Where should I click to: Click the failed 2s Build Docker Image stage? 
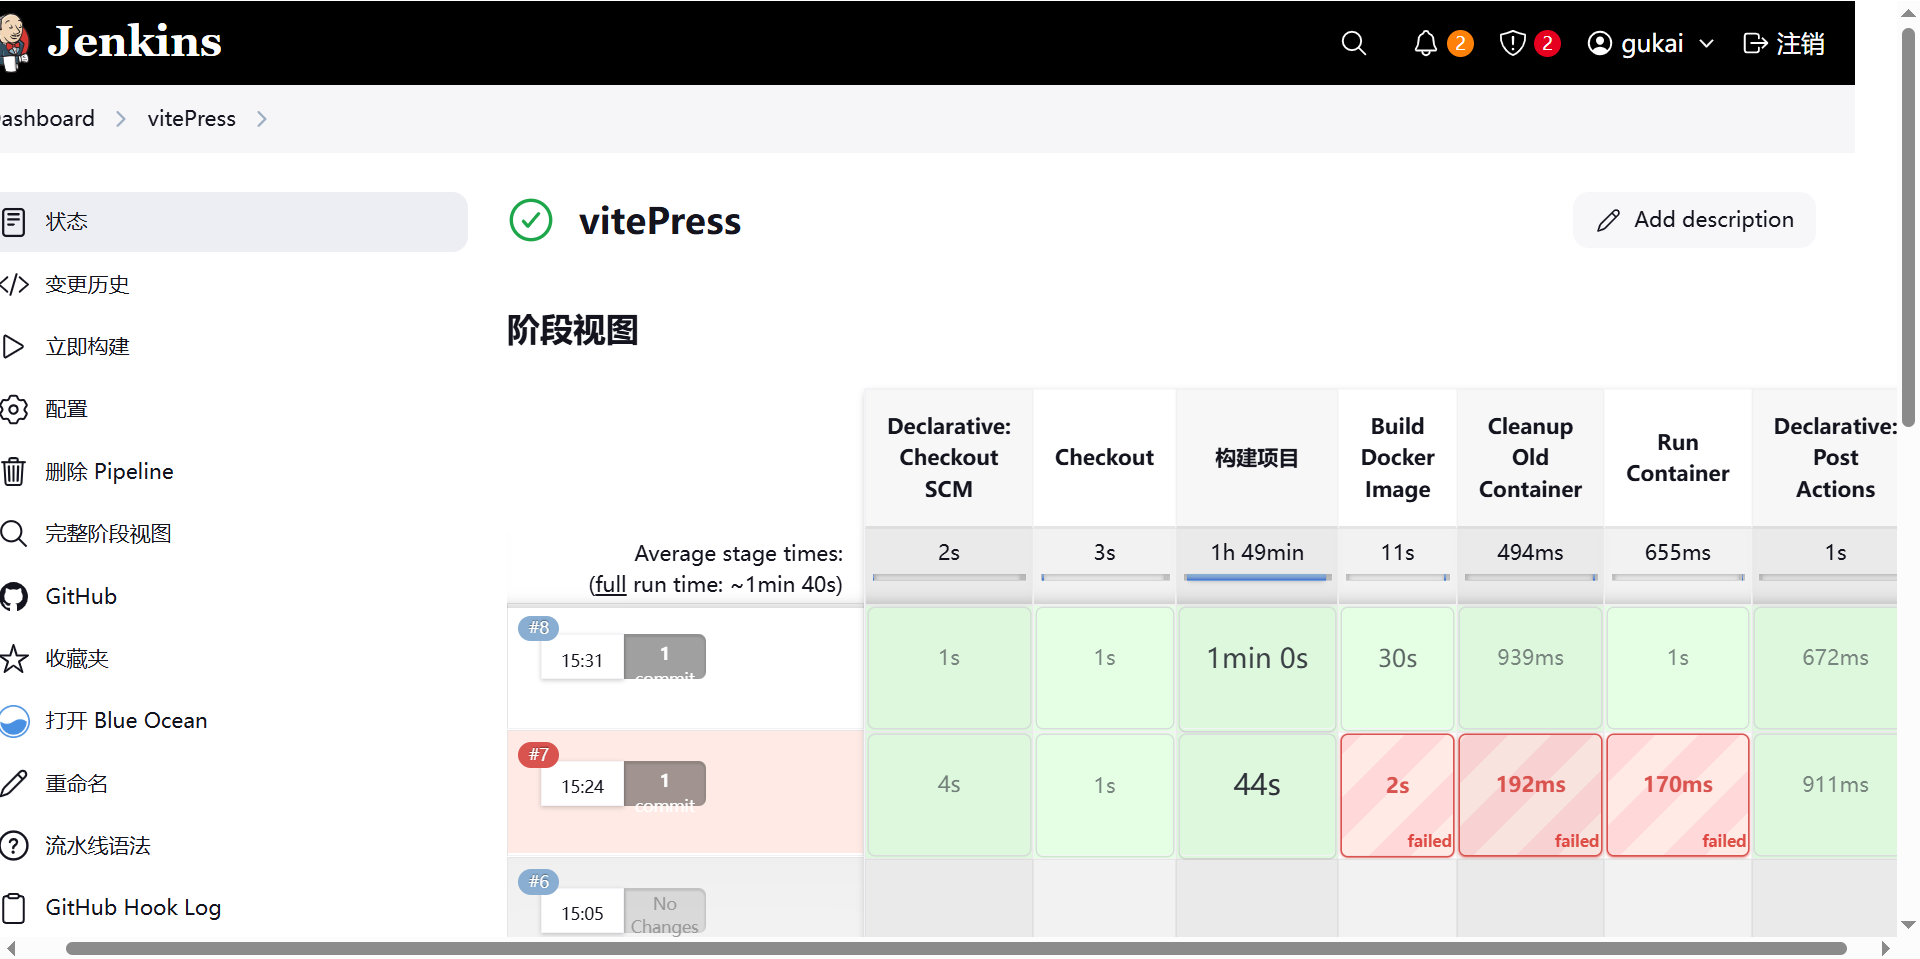[1396, 795]
